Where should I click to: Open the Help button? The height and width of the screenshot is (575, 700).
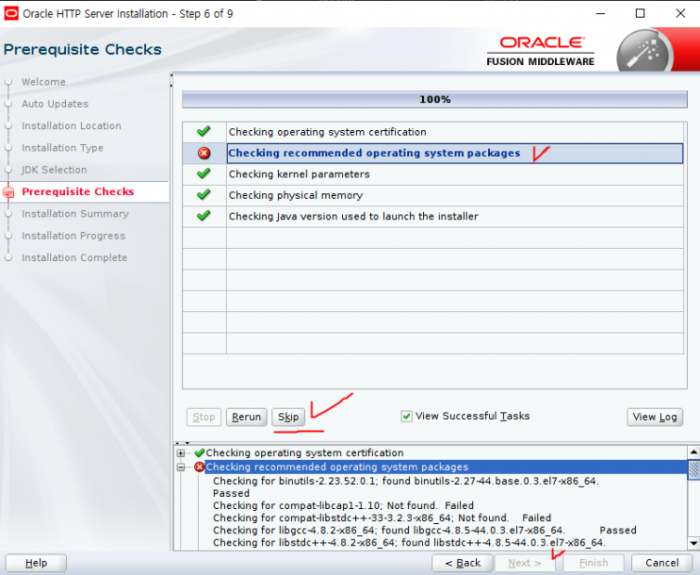click(x=36, y=563)
